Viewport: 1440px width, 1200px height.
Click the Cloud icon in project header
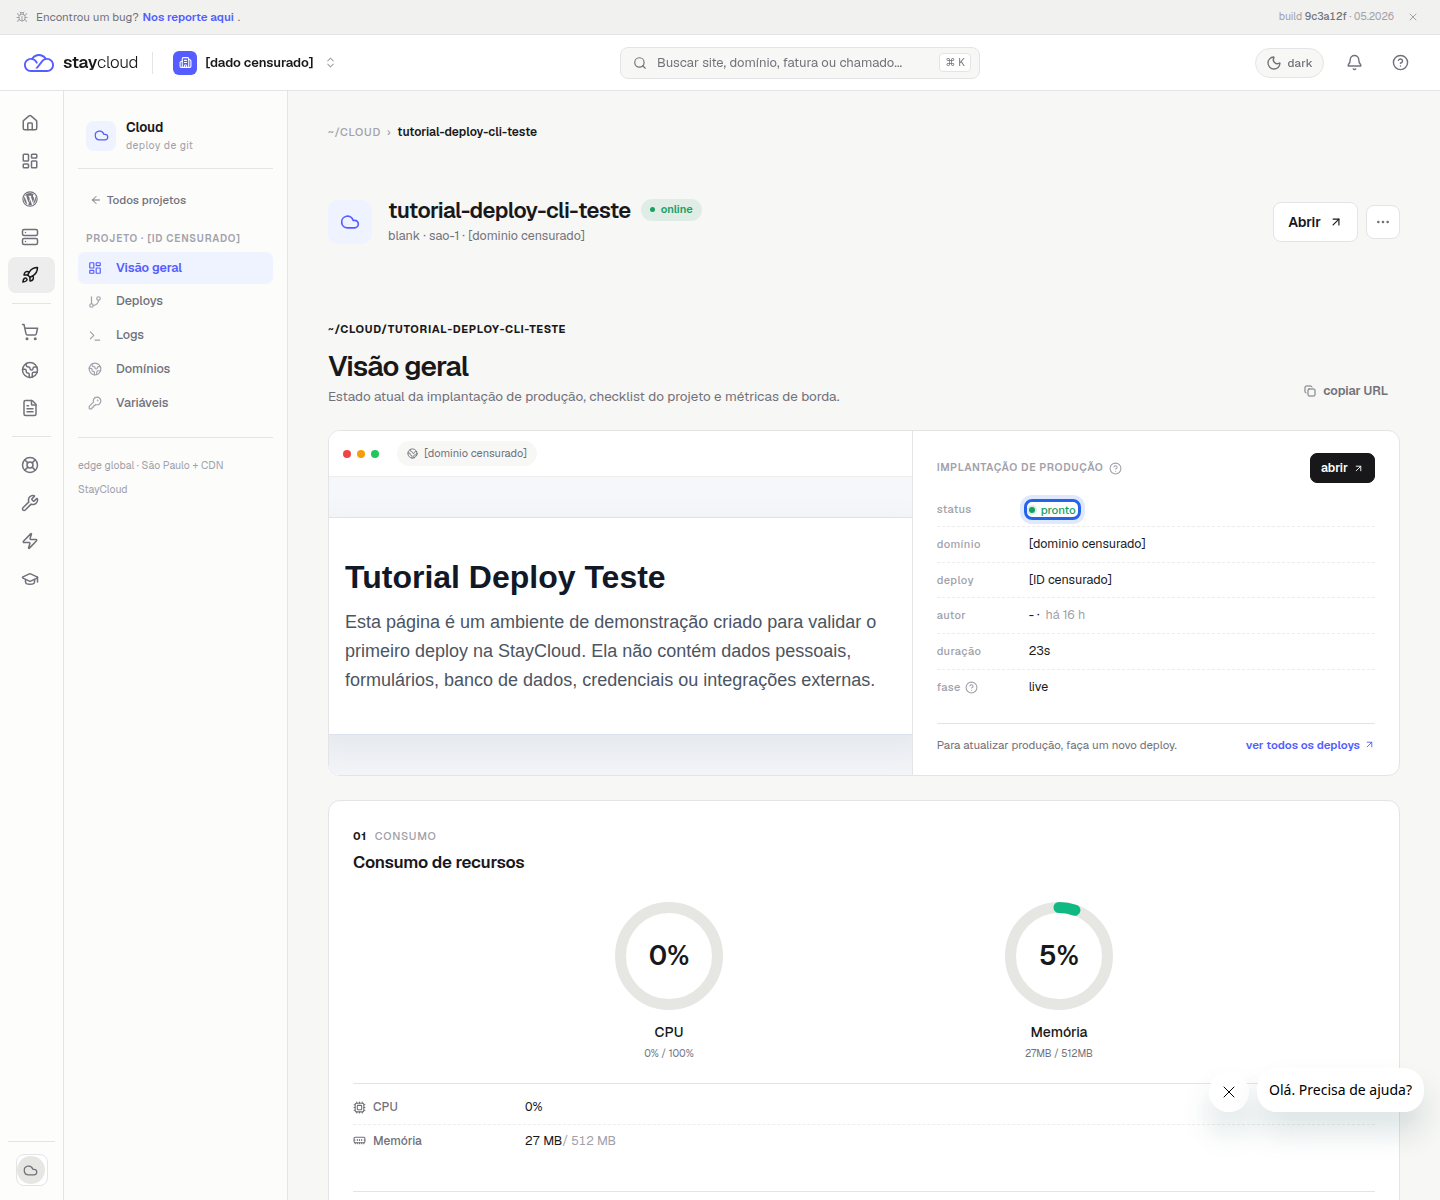tap(350, 222)
